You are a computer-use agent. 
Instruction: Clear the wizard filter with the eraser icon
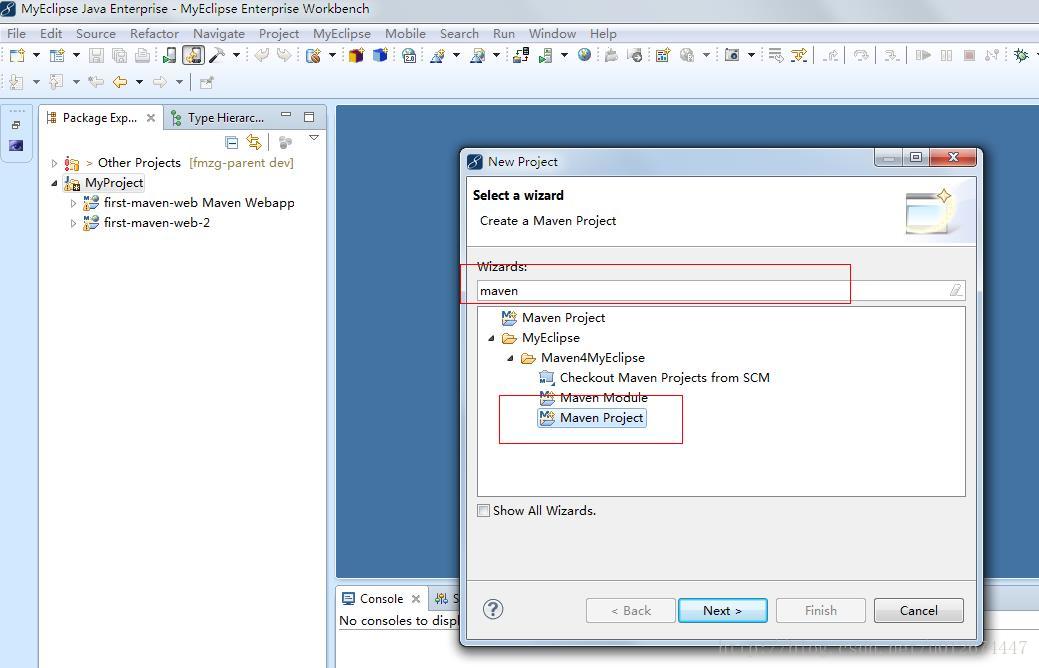pyautogui.click(x=956, y=290)
